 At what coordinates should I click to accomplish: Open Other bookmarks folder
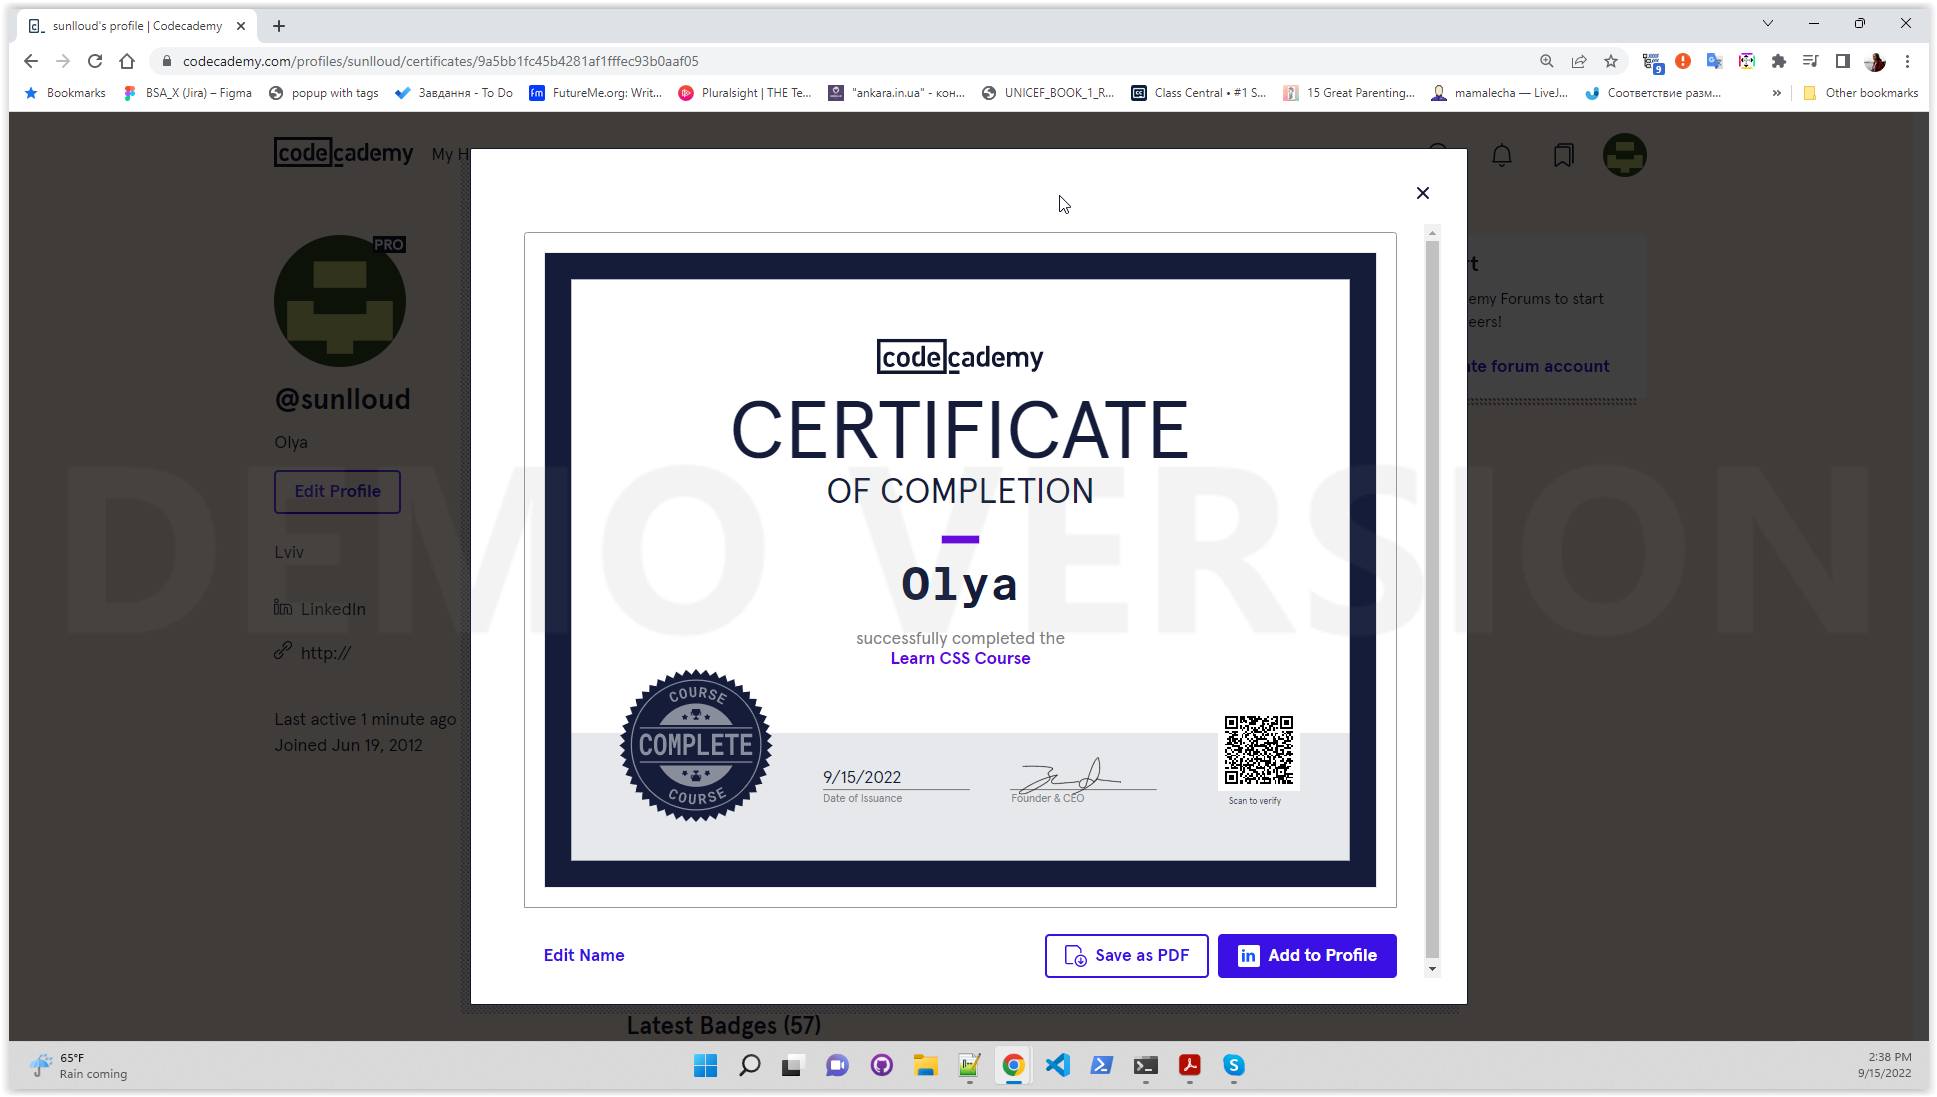(x=1861, y=93)
